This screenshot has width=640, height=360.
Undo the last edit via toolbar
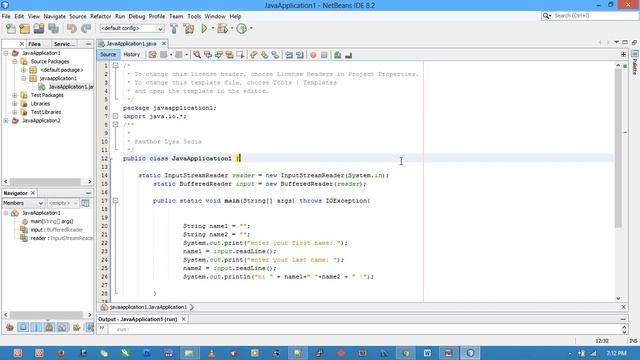pyautogui.click(x=72, y=29)
